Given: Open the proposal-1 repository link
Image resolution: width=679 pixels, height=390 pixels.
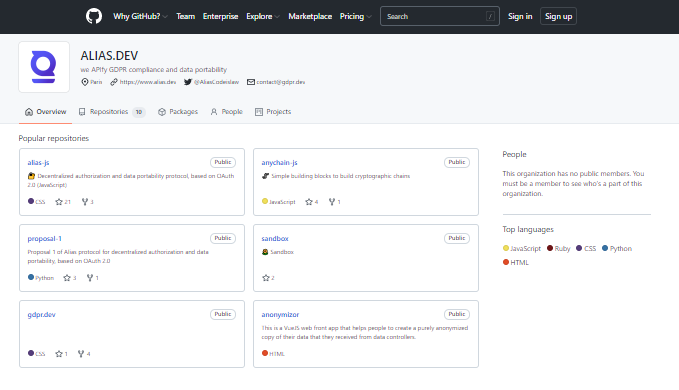Looking at the screenshot, I should [45, 239].
